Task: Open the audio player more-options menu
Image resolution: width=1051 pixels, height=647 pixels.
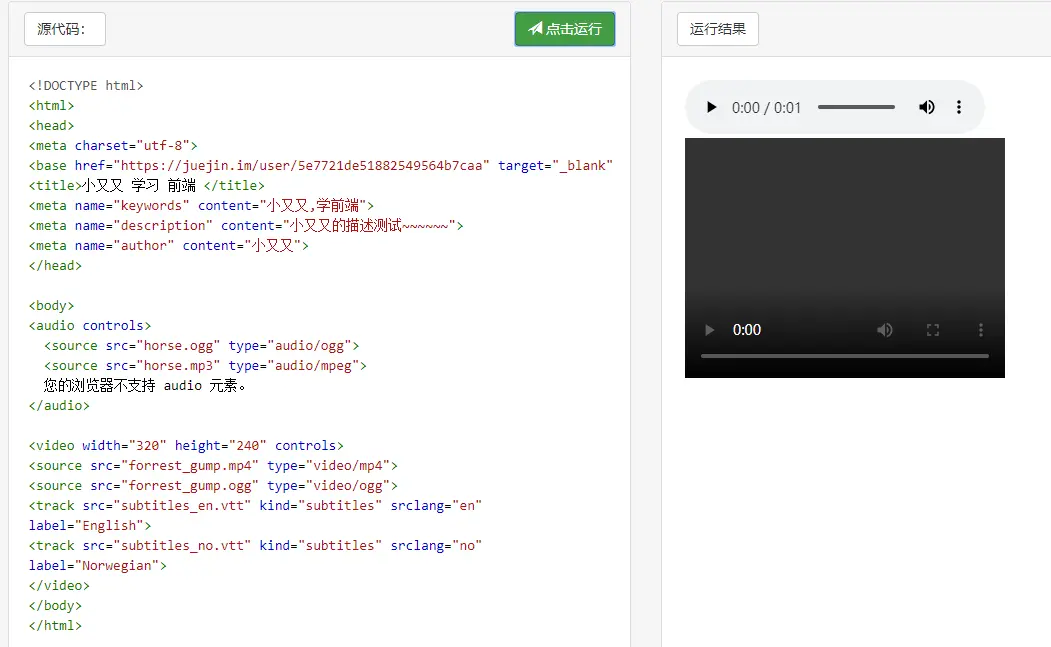Action: coord(959,107)
